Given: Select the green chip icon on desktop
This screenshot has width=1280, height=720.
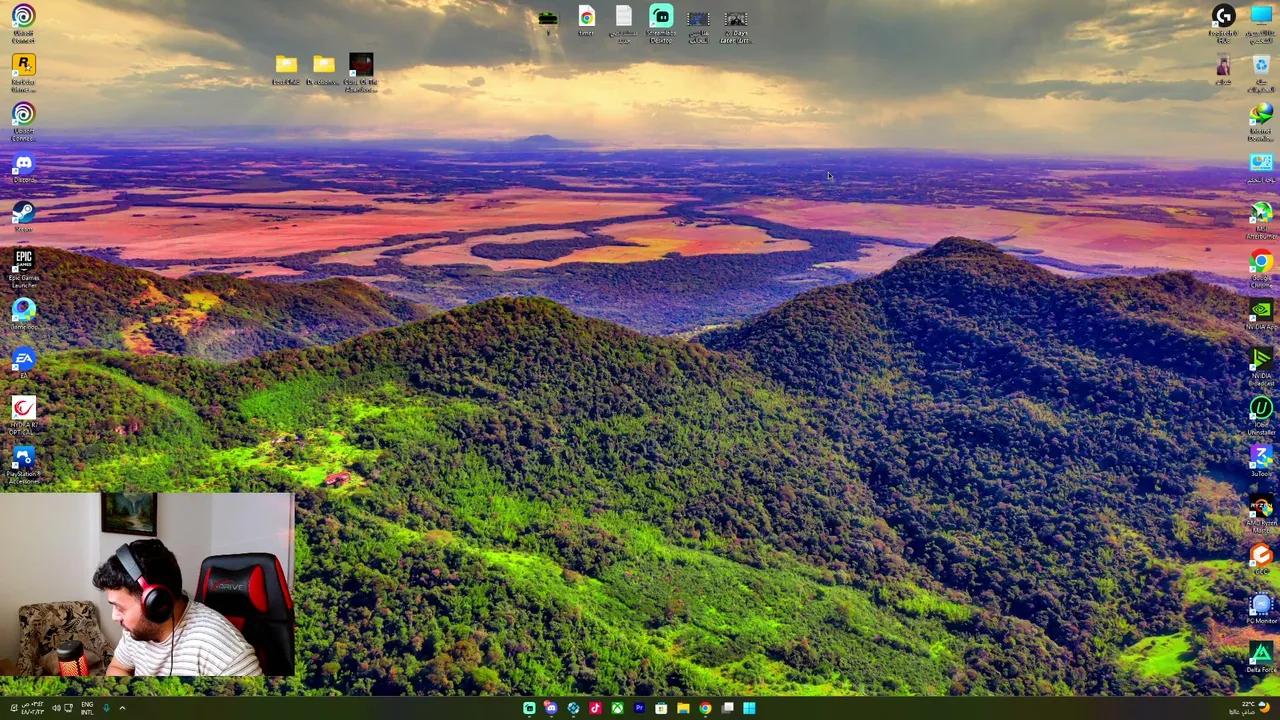Looking at the screenshot, I should [548, 18].
